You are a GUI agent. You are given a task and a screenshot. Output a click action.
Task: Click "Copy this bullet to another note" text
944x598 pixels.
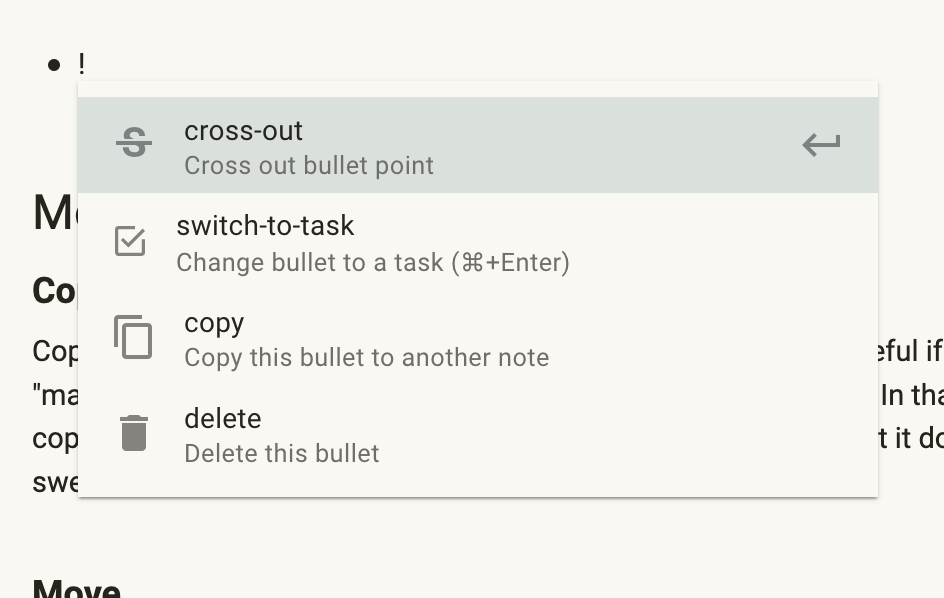click(367, 357)
